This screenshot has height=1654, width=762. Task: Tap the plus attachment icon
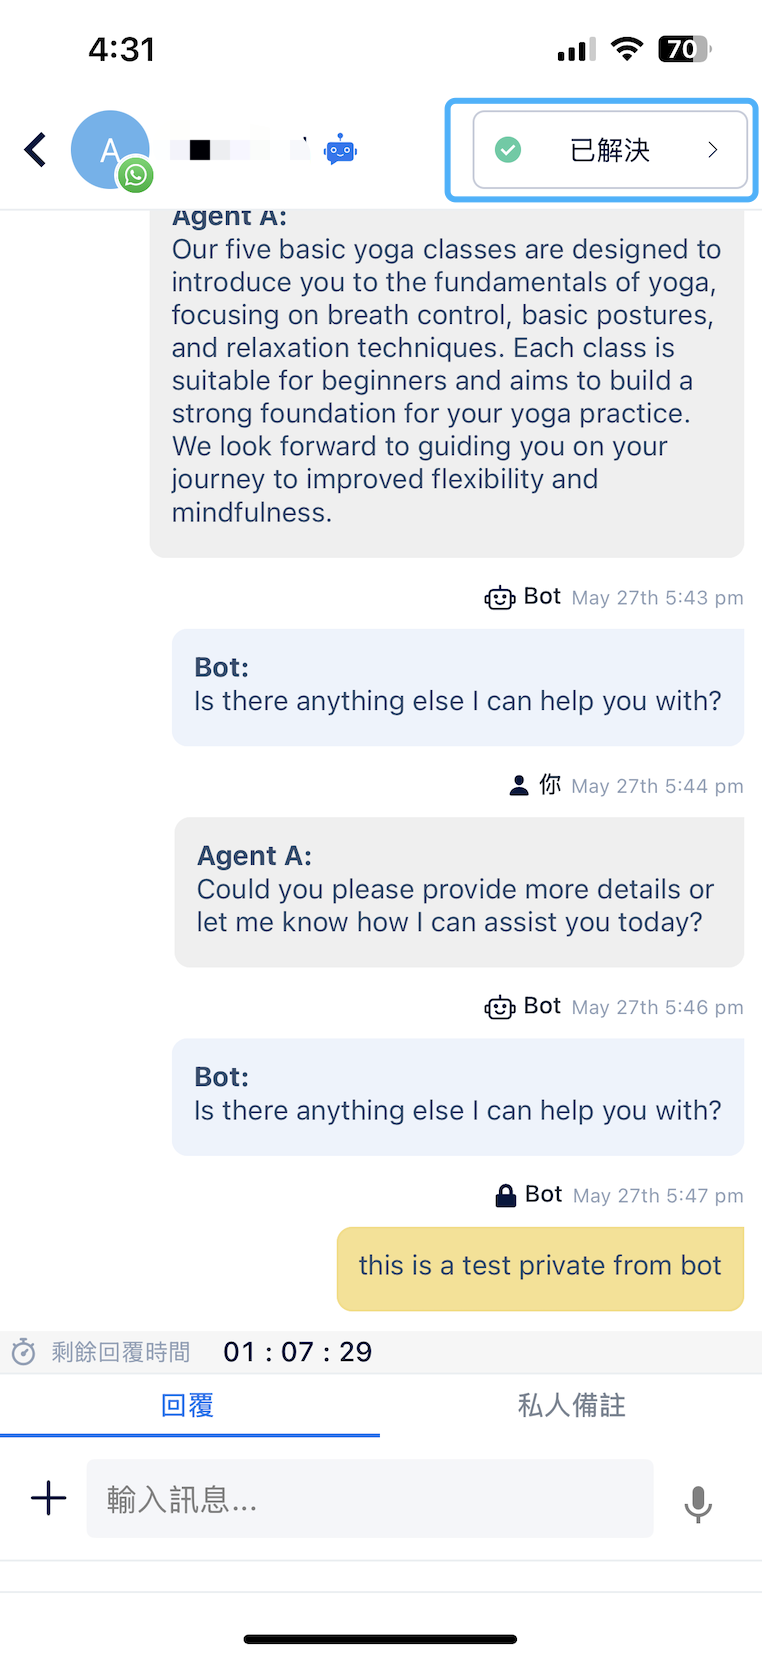click(48, 1498)
